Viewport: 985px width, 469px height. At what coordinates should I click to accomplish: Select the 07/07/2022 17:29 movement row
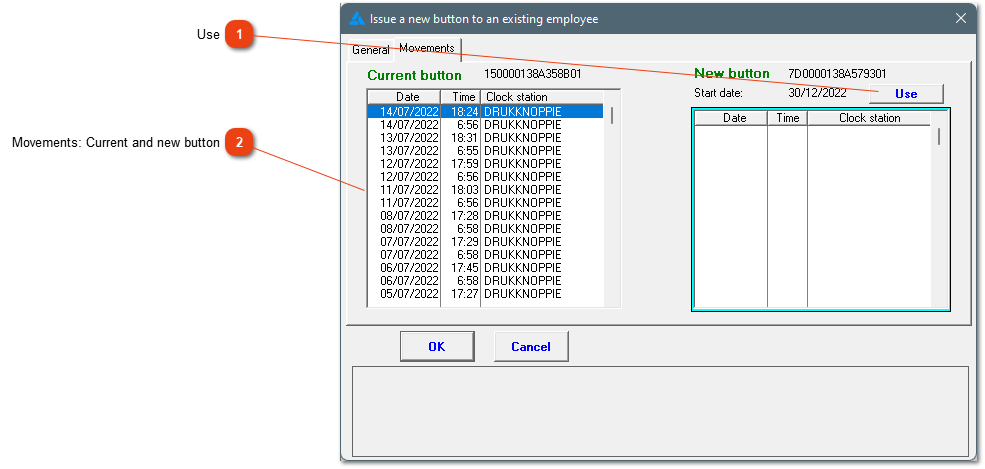tap(486, 242)
